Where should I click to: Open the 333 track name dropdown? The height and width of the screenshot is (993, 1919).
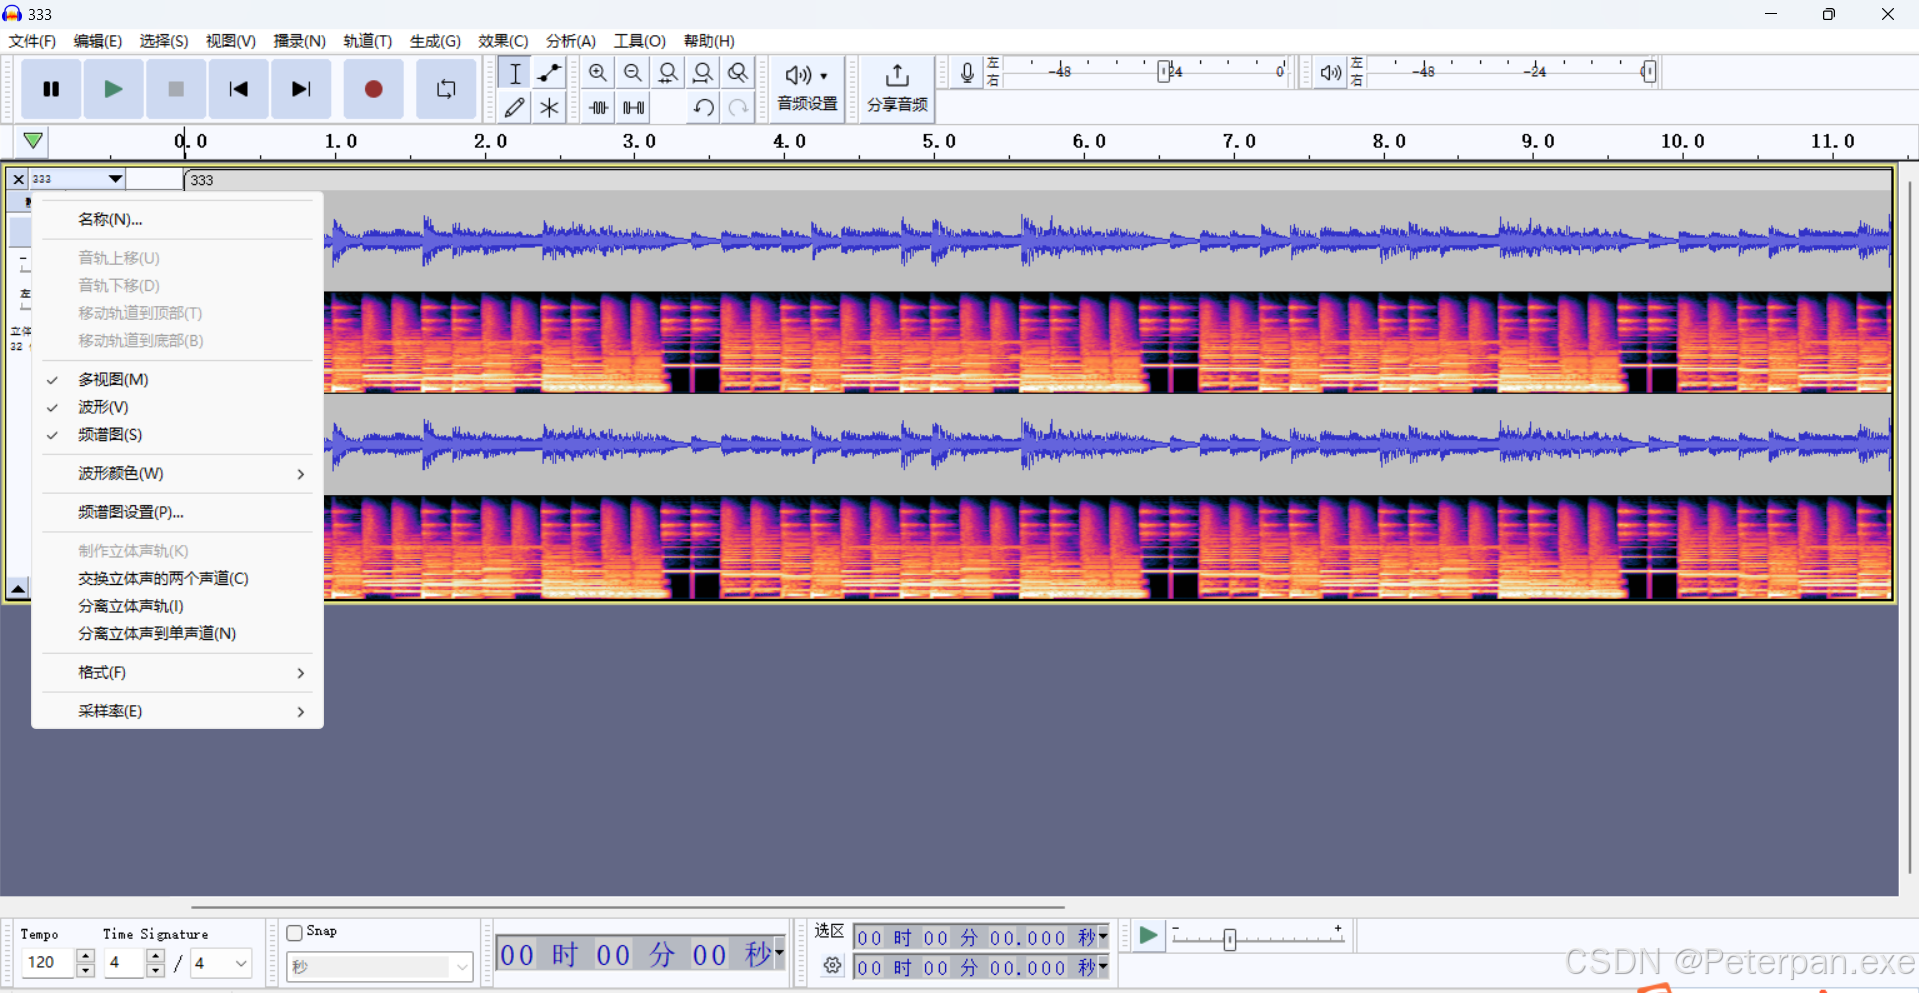[x=78, y=179]
